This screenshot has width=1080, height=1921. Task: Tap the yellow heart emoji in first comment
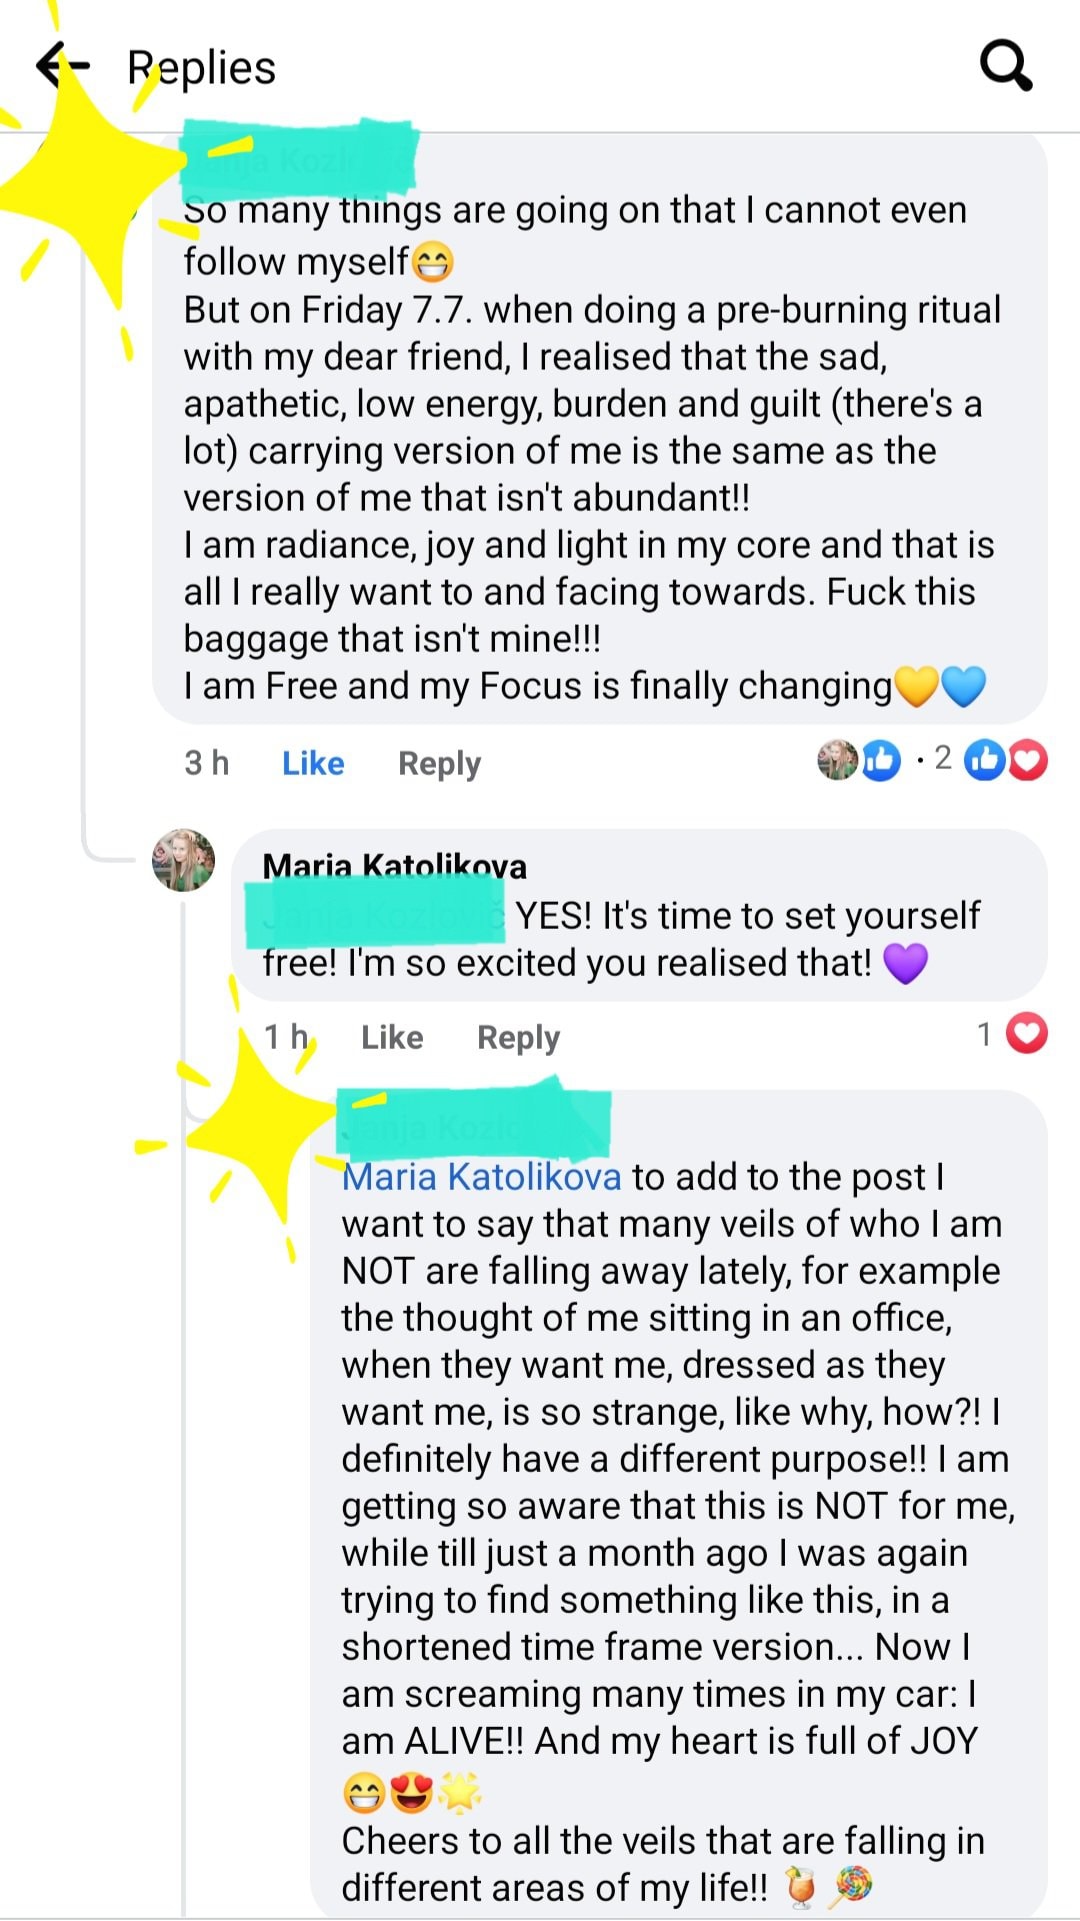tap(916, 687)
